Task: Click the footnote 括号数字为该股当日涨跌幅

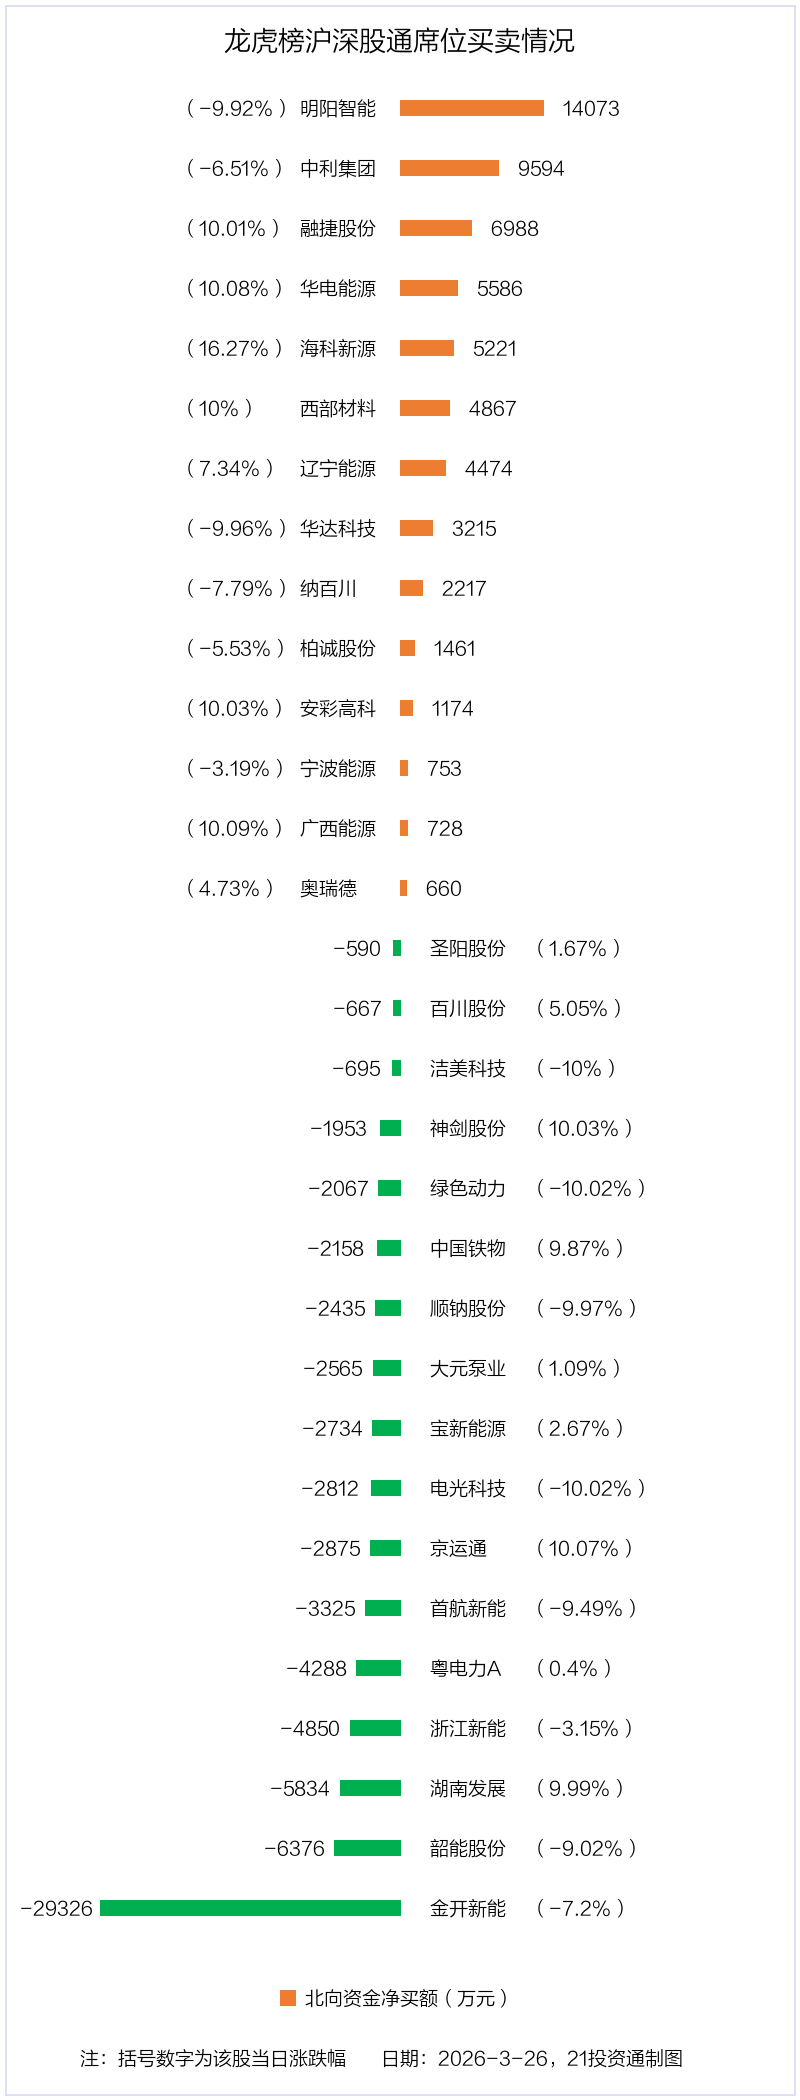Action: pos(232,2058)
